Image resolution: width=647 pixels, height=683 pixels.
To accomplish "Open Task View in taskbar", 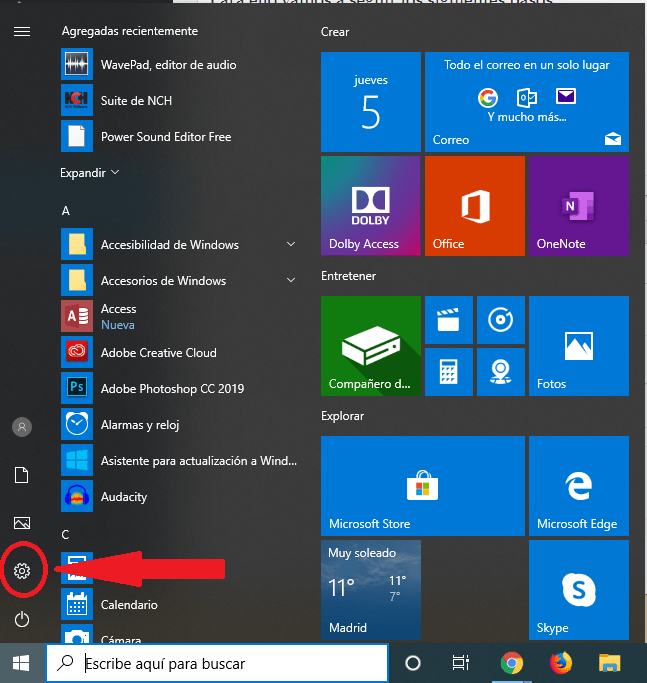I will (x=461, y=663).
